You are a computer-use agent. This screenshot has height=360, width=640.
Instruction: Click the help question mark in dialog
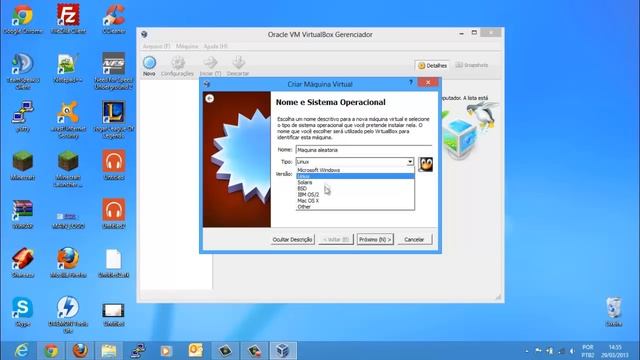tap(411, 82)
